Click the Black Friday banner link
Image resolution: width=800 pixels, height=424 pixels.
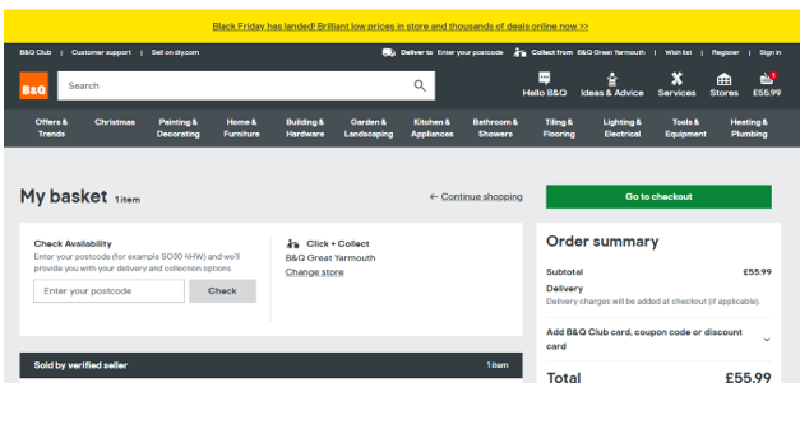[400, 27]
